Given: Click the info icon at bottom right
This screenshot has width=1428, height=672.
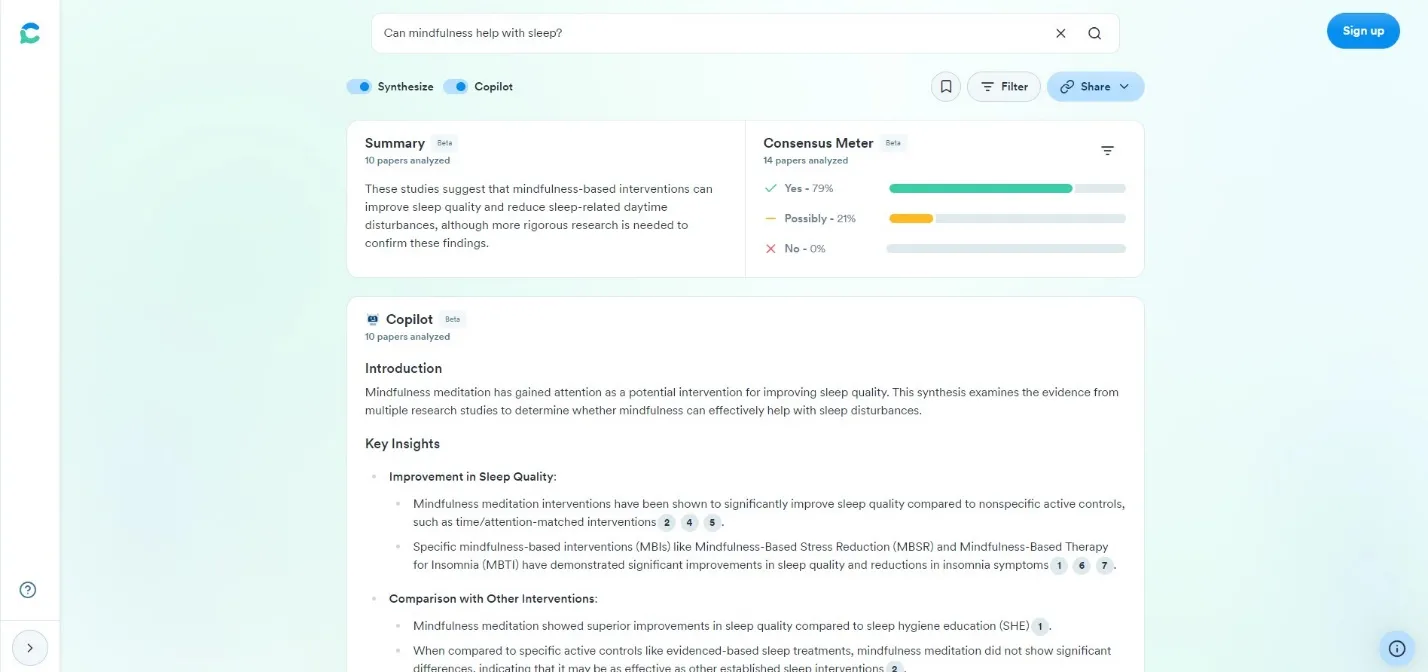Looking at the screenshot, I should coord(1397,648).
